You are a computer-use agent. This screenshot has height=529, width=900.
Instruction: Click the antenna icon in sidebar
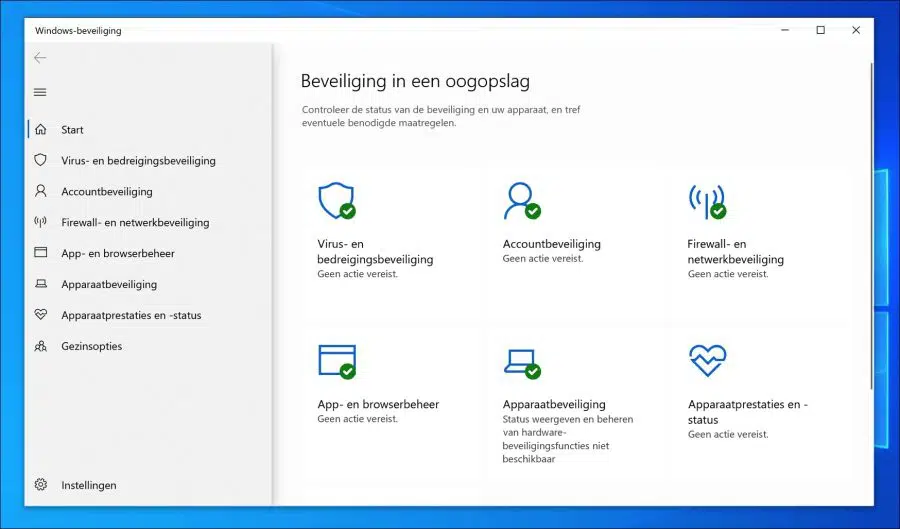coord(41,221)
